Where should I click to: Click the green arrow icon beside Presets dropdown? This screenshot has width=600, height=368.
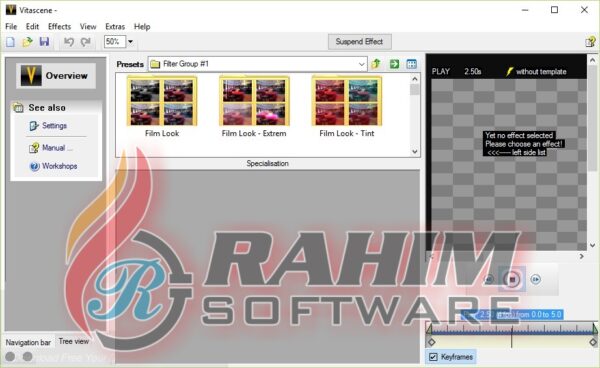click(x=394, y=64)
